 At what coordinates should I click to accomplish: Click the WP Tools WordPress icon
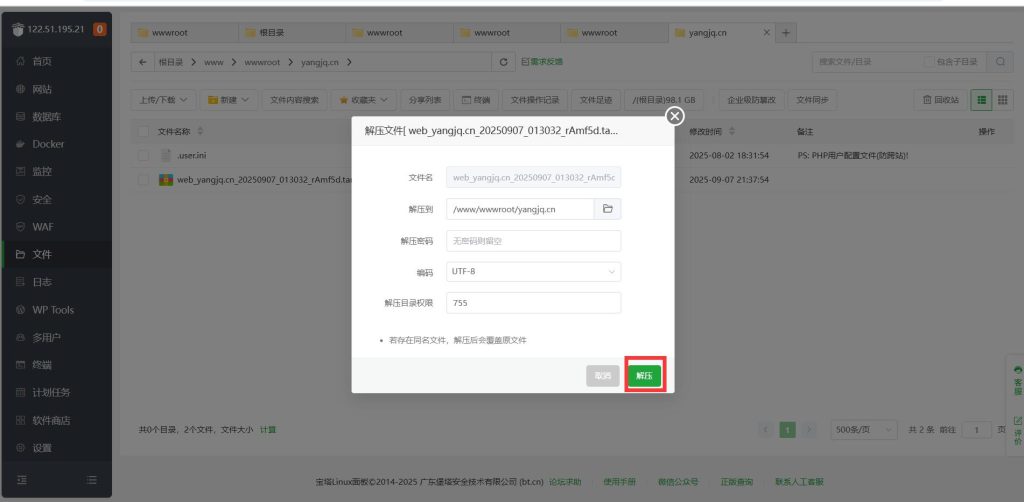point(20,310)
